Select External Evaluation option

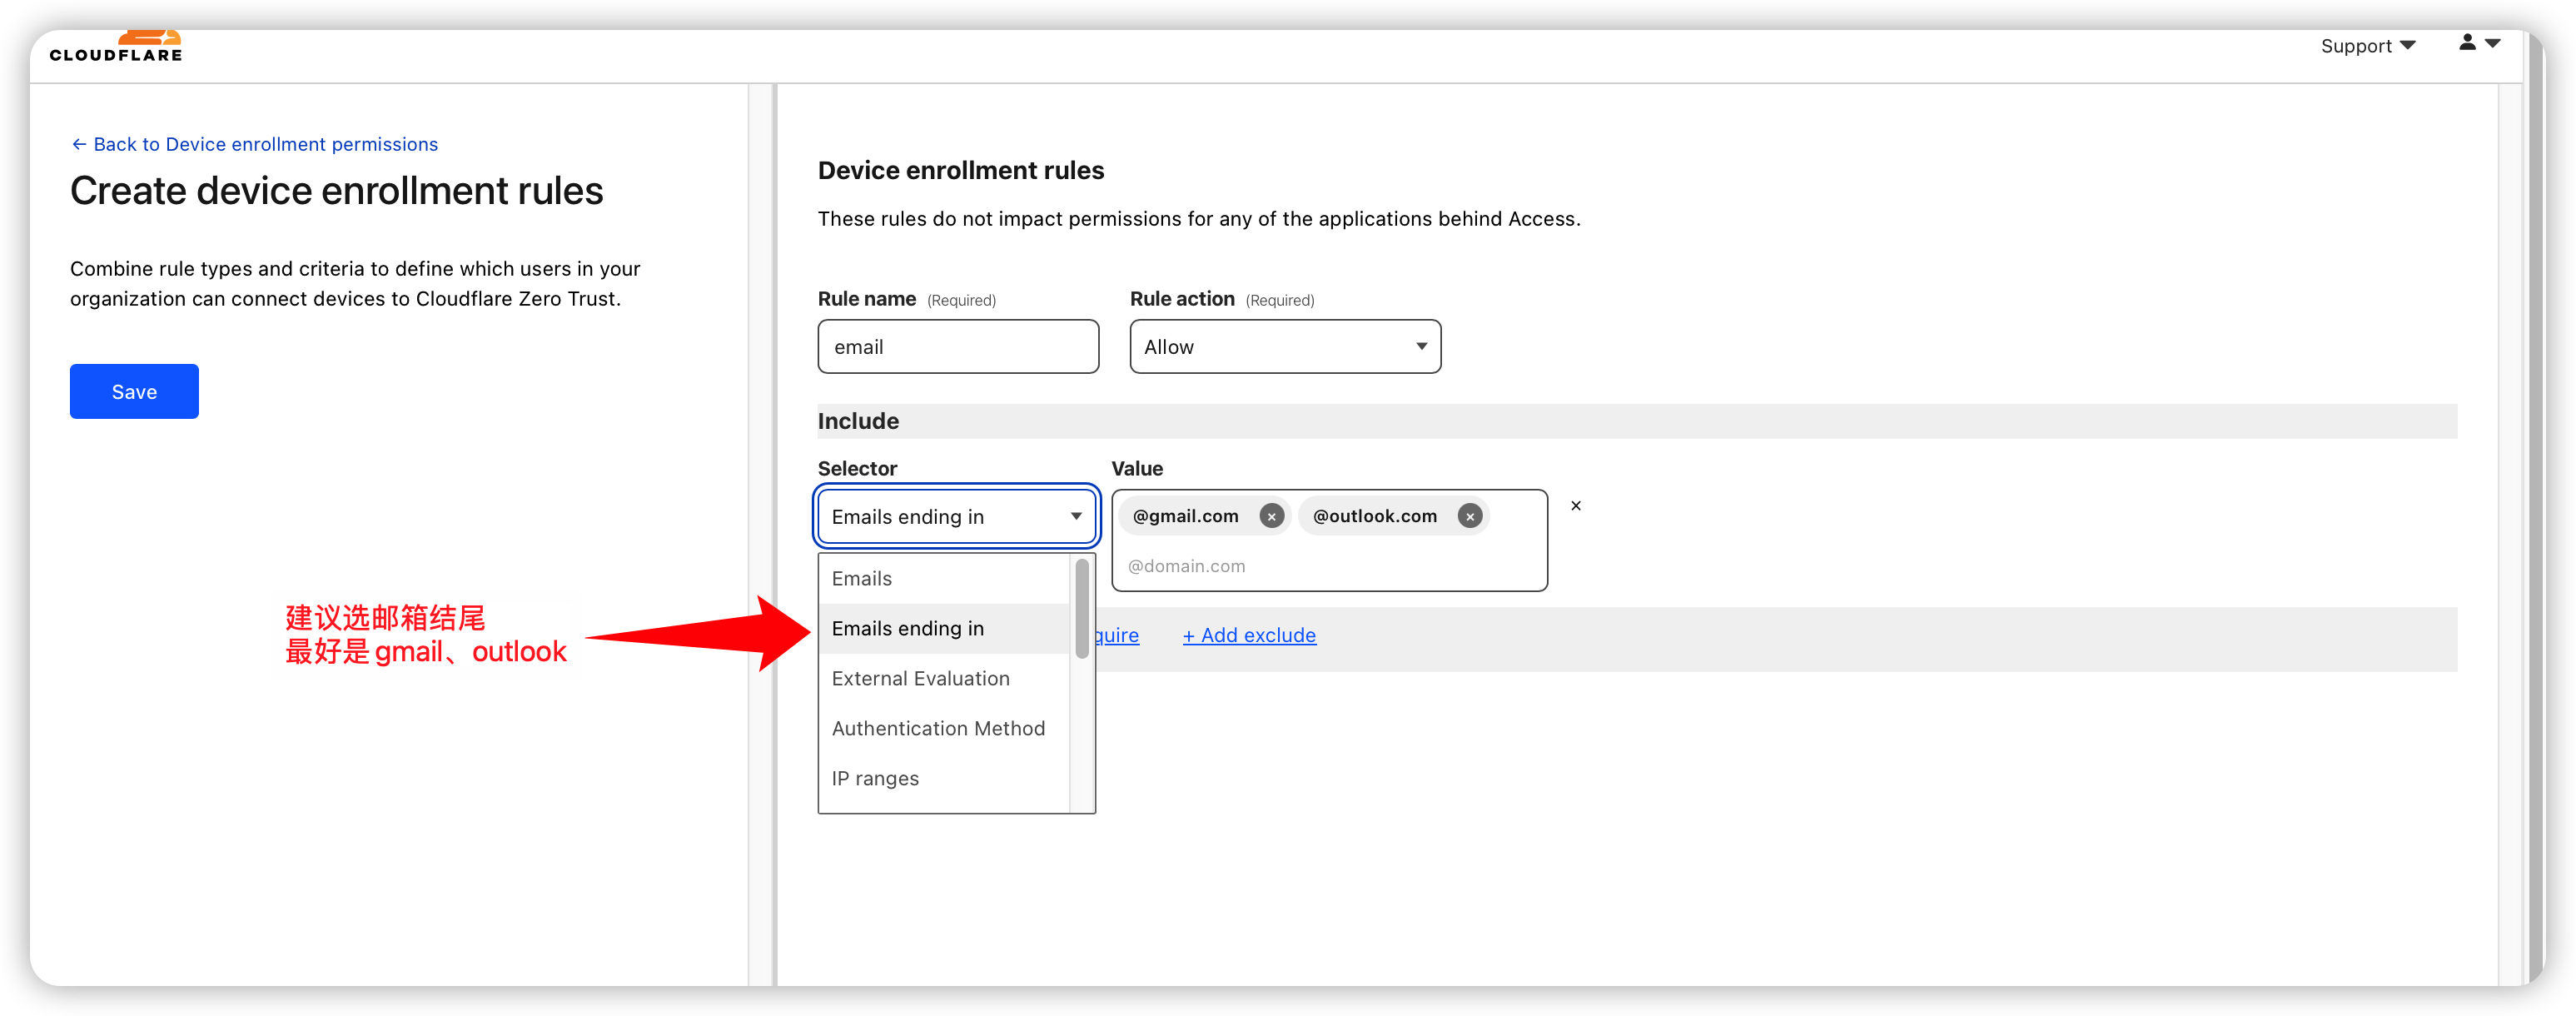point(920,679)
